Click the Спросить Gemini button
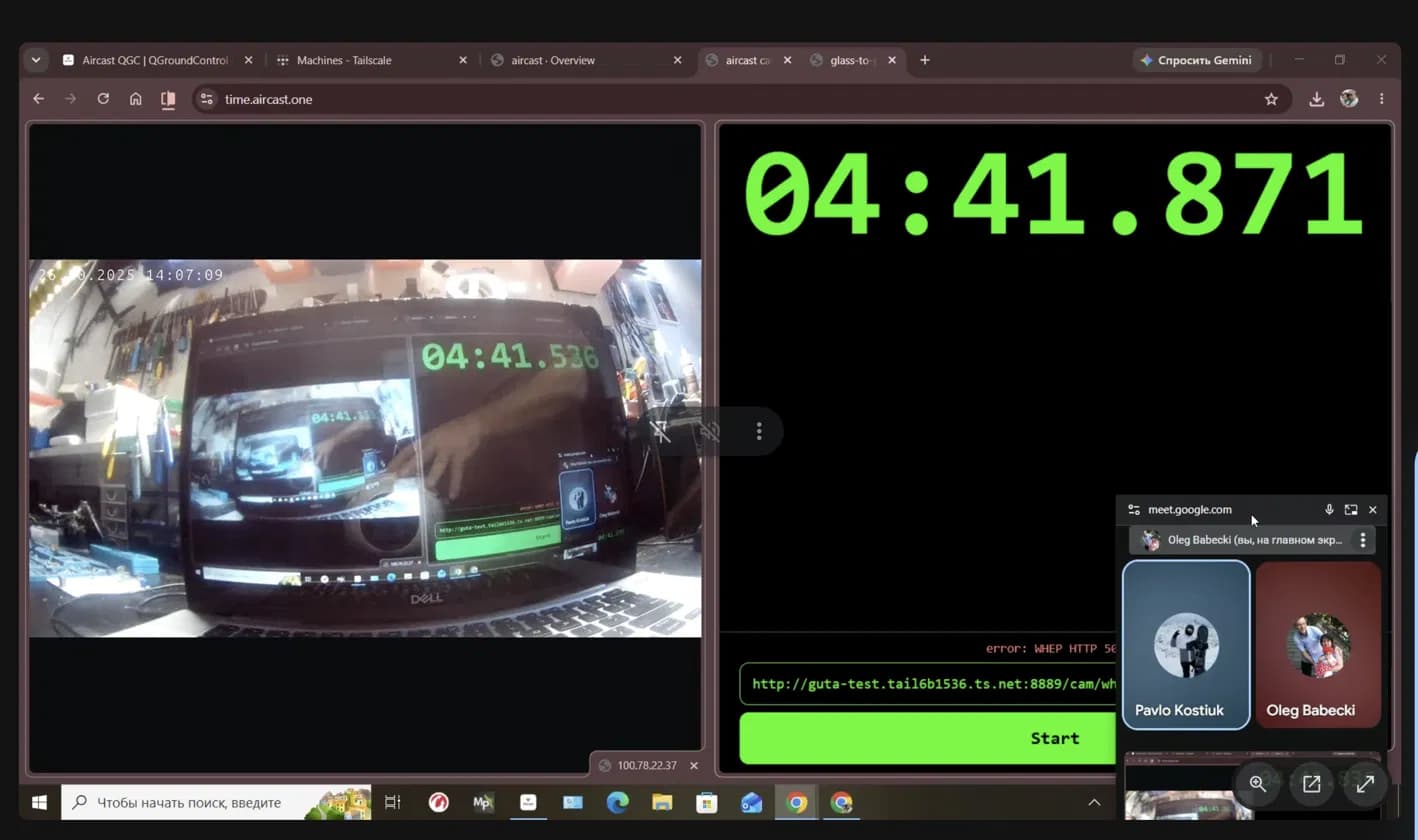This screenshot has width=1418, height=840. click(1196, 60)
